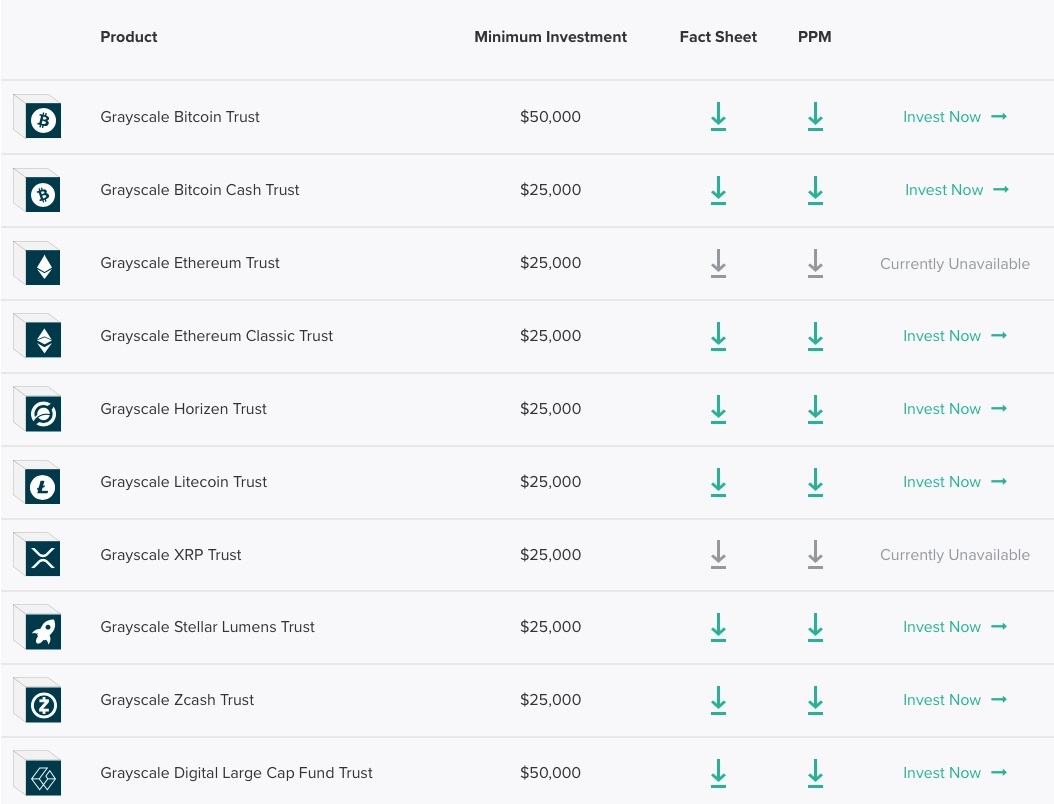This screenshot has height=804, width=1054.
Task: Download Grayscale Bitcoin Trust fact sheet
Action: click(x=718, y=116)
